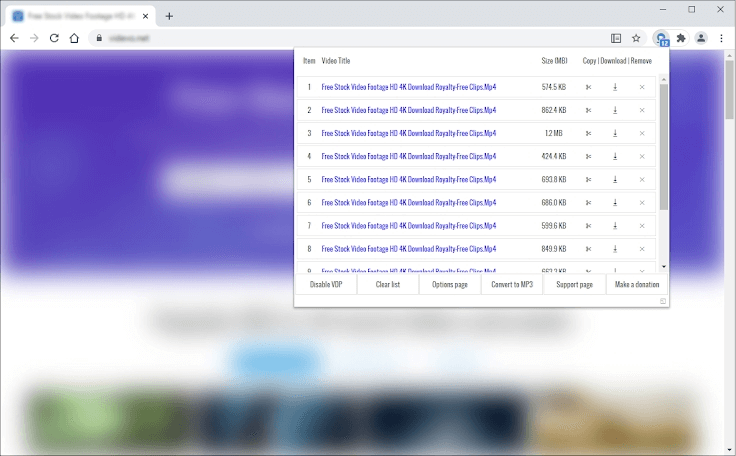Go to the browser home page
The height and width of the screenshot is (456, 736).
(74, 39)
